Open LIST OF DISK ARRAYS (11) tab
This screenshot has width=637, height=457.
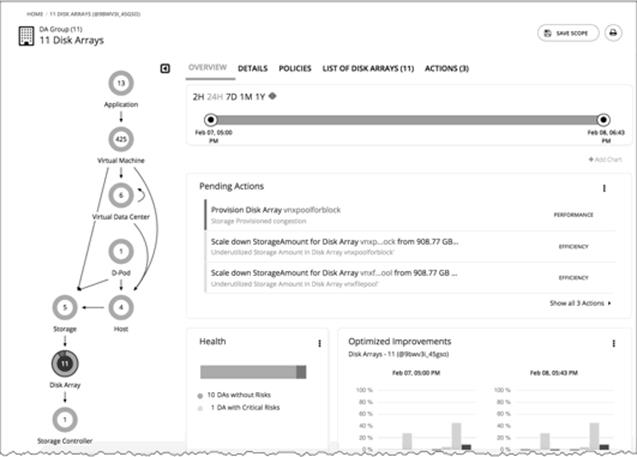point(368,68)
